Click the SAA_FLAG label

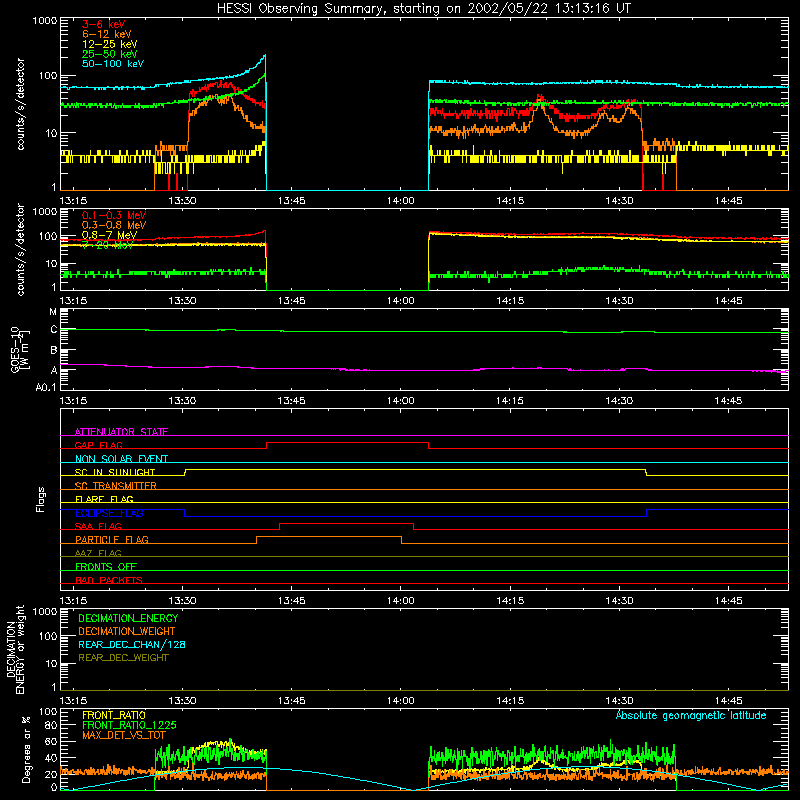click(98, 527)
